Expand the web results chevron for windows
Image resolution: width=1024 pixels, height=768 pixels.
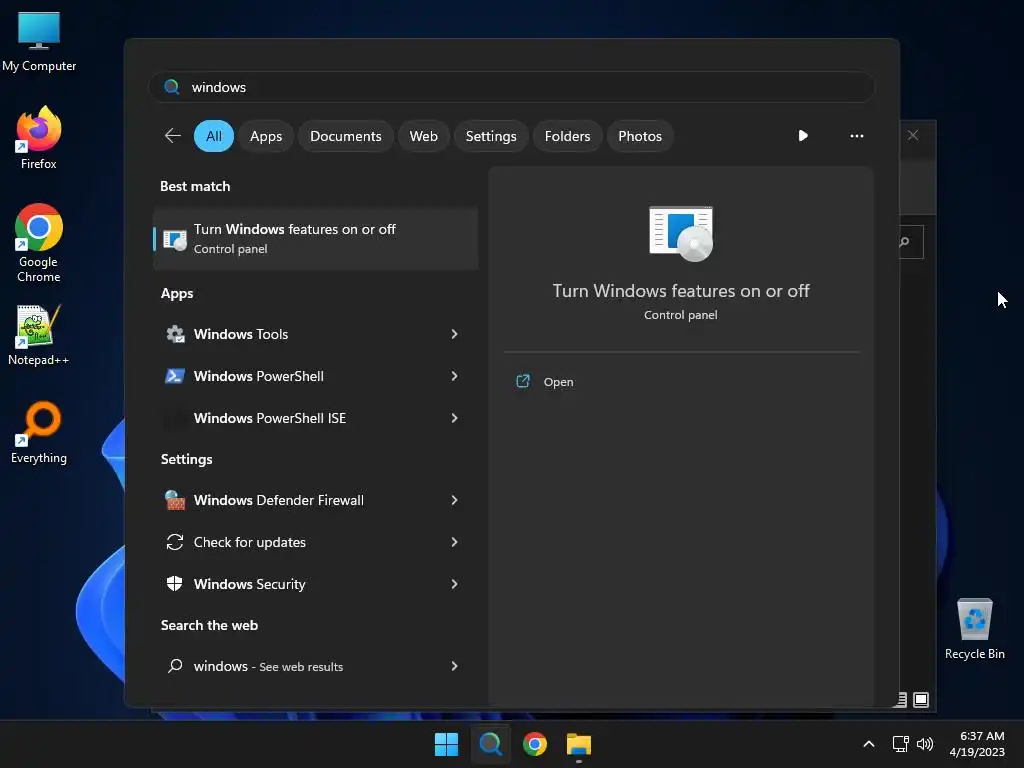(x=455, y=666)
